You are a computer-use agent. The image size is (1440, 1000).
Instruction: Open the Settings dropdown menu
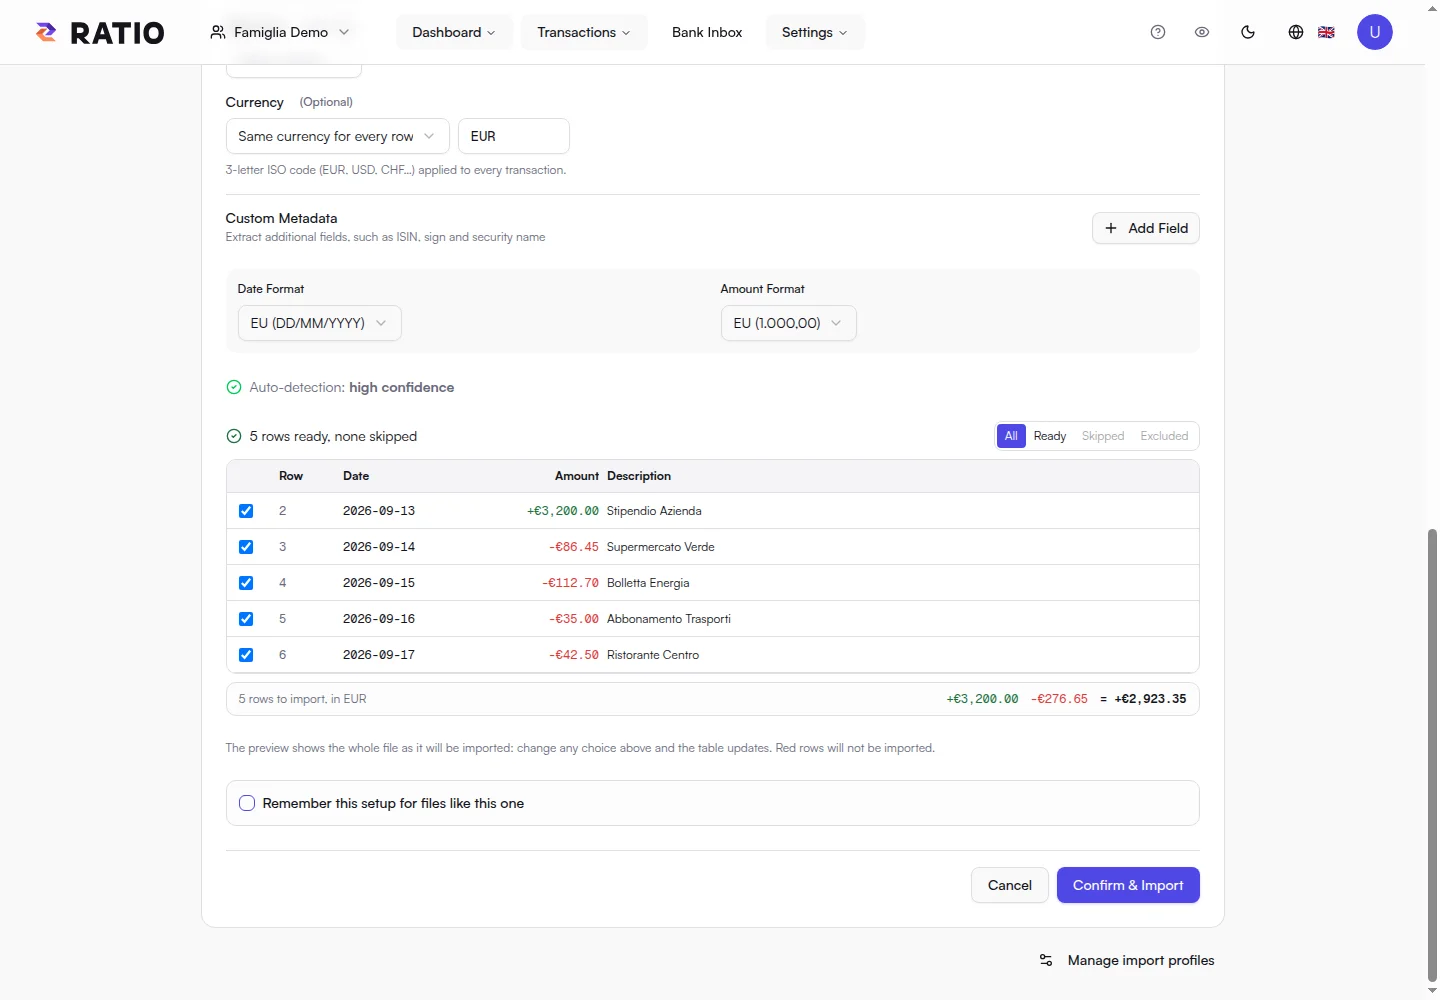click(x=815, y=32)
